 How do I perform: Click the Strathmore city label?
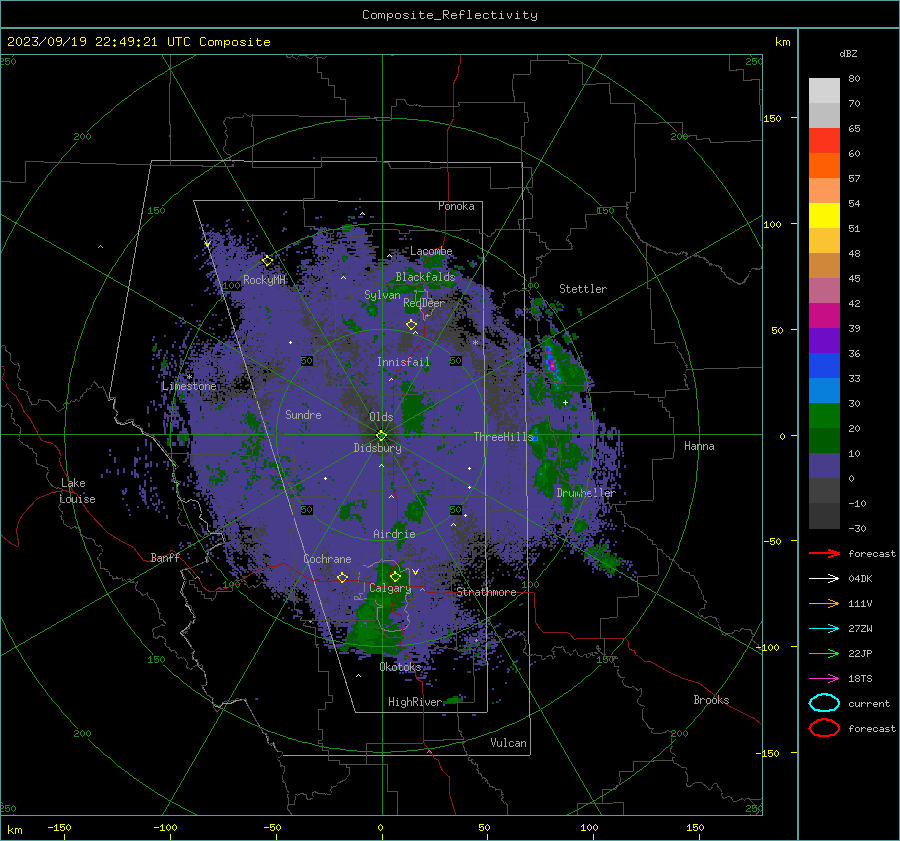486,592
